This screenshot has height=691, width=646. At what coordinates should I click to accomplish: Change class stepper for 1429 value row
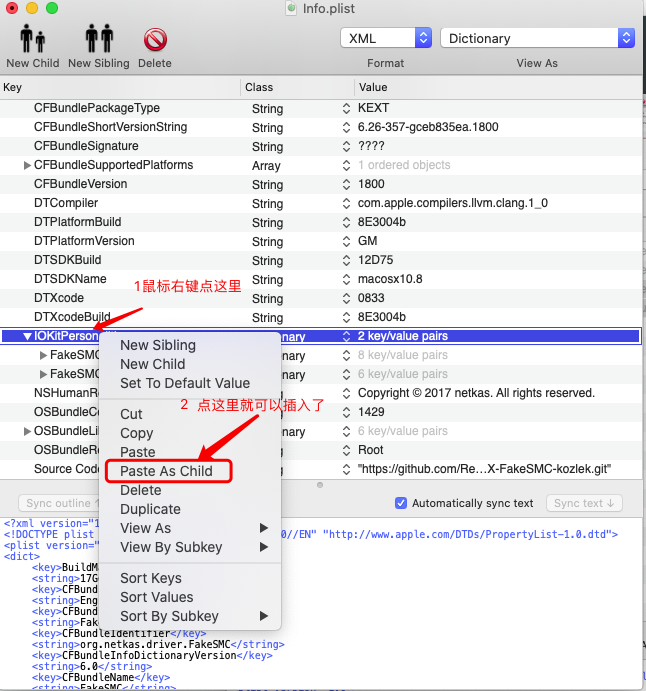click(346, 412)
